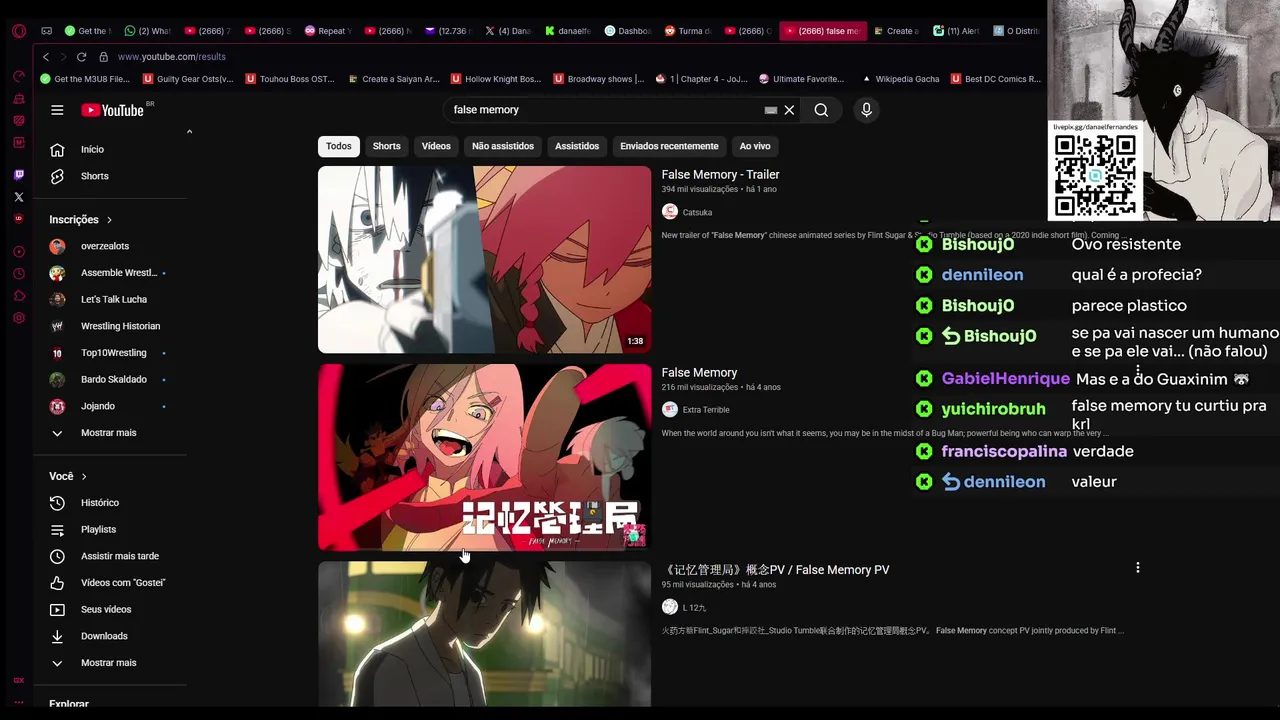The width and height of the screenshot is (1280, 720).
Task: Switch to the Turma browser tab
Action: pyautogui.click(x=689, y=31)
